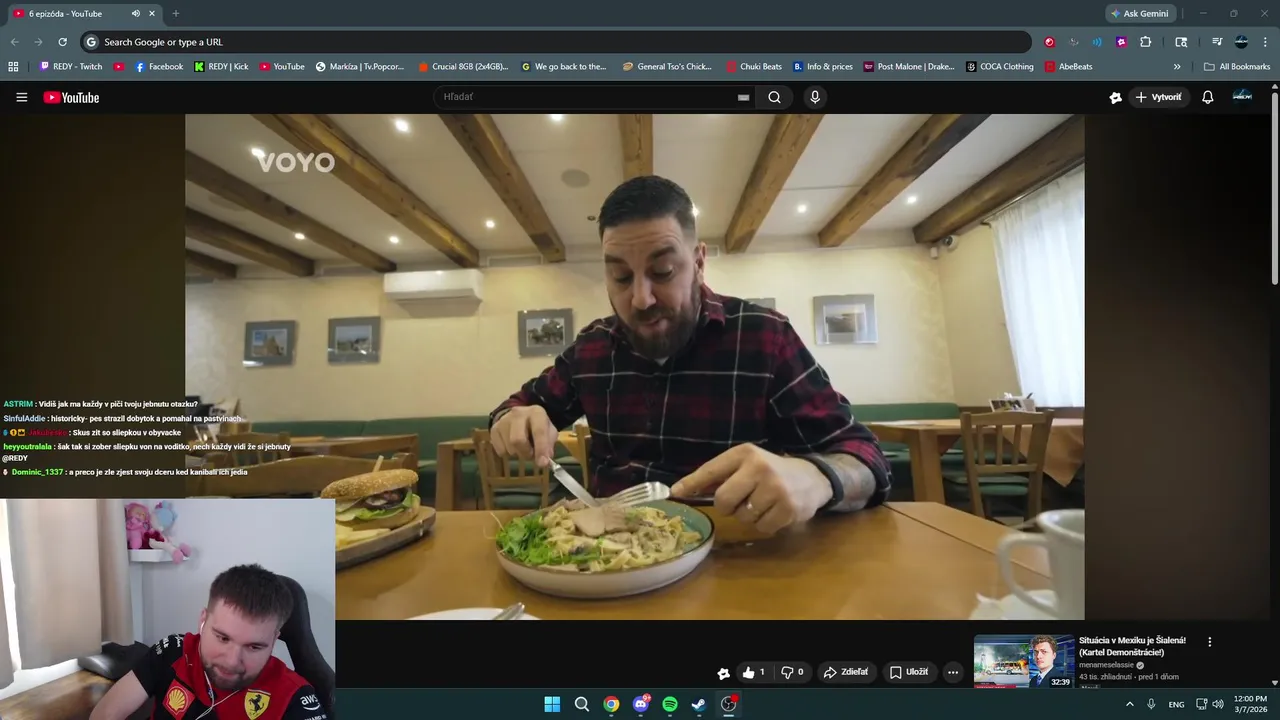Open Chrome tab search icon

1181,42
